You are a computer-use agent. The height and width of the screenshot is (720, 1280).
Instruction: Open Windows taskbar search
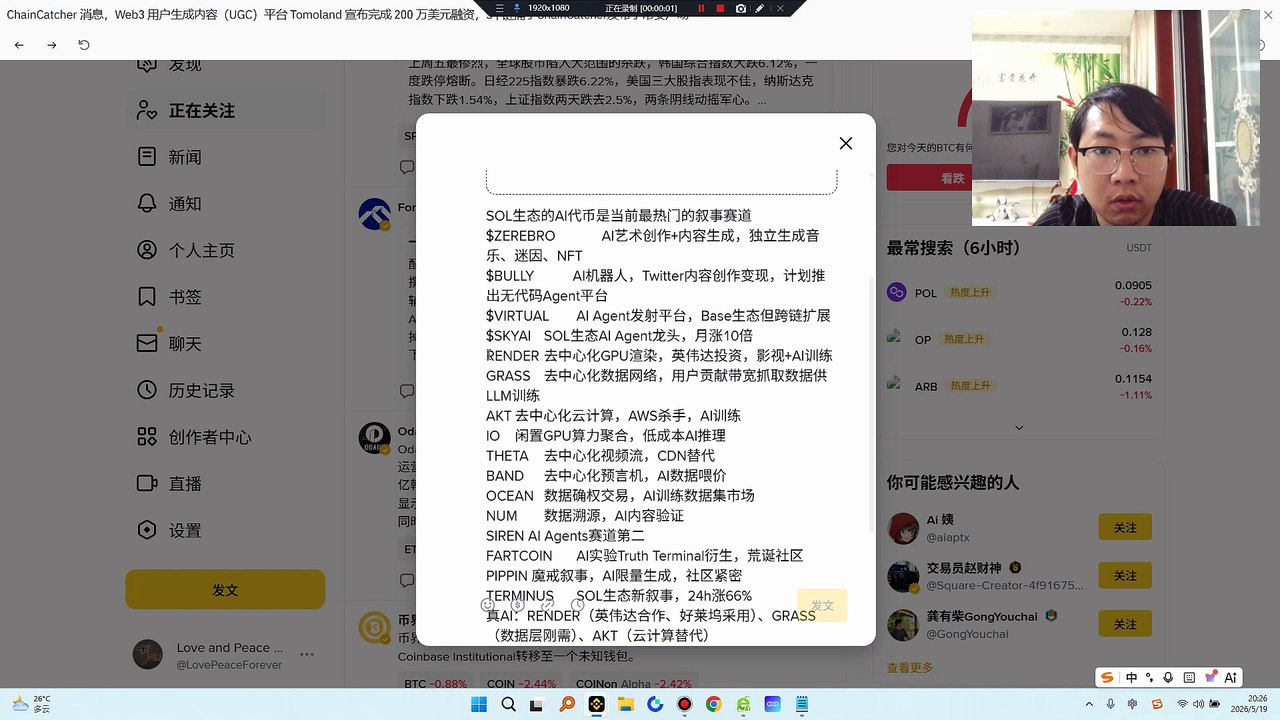tap(508, 704)
